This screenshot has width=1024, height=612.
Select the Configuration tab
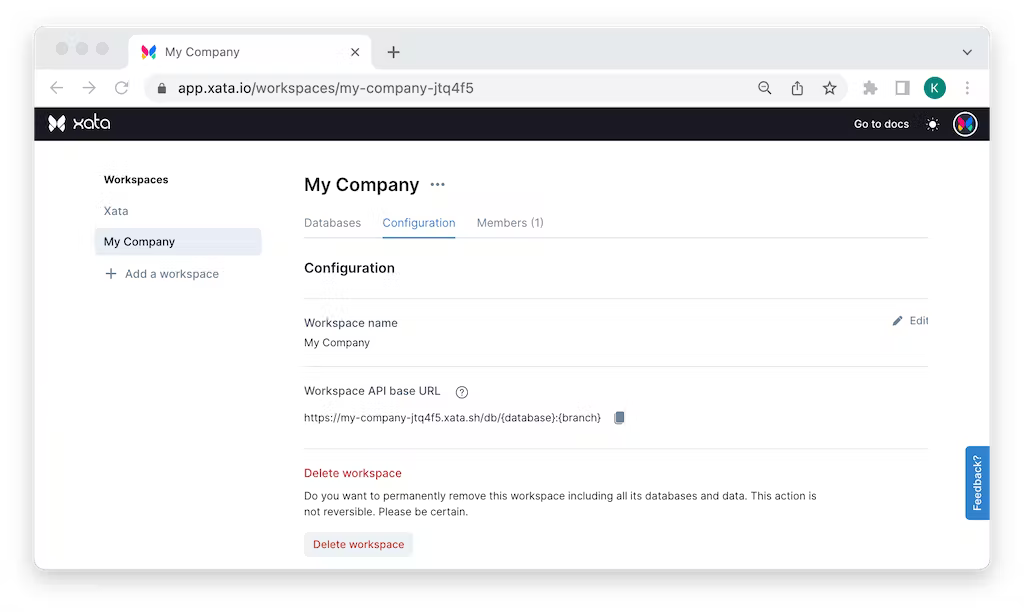[419, 223]
